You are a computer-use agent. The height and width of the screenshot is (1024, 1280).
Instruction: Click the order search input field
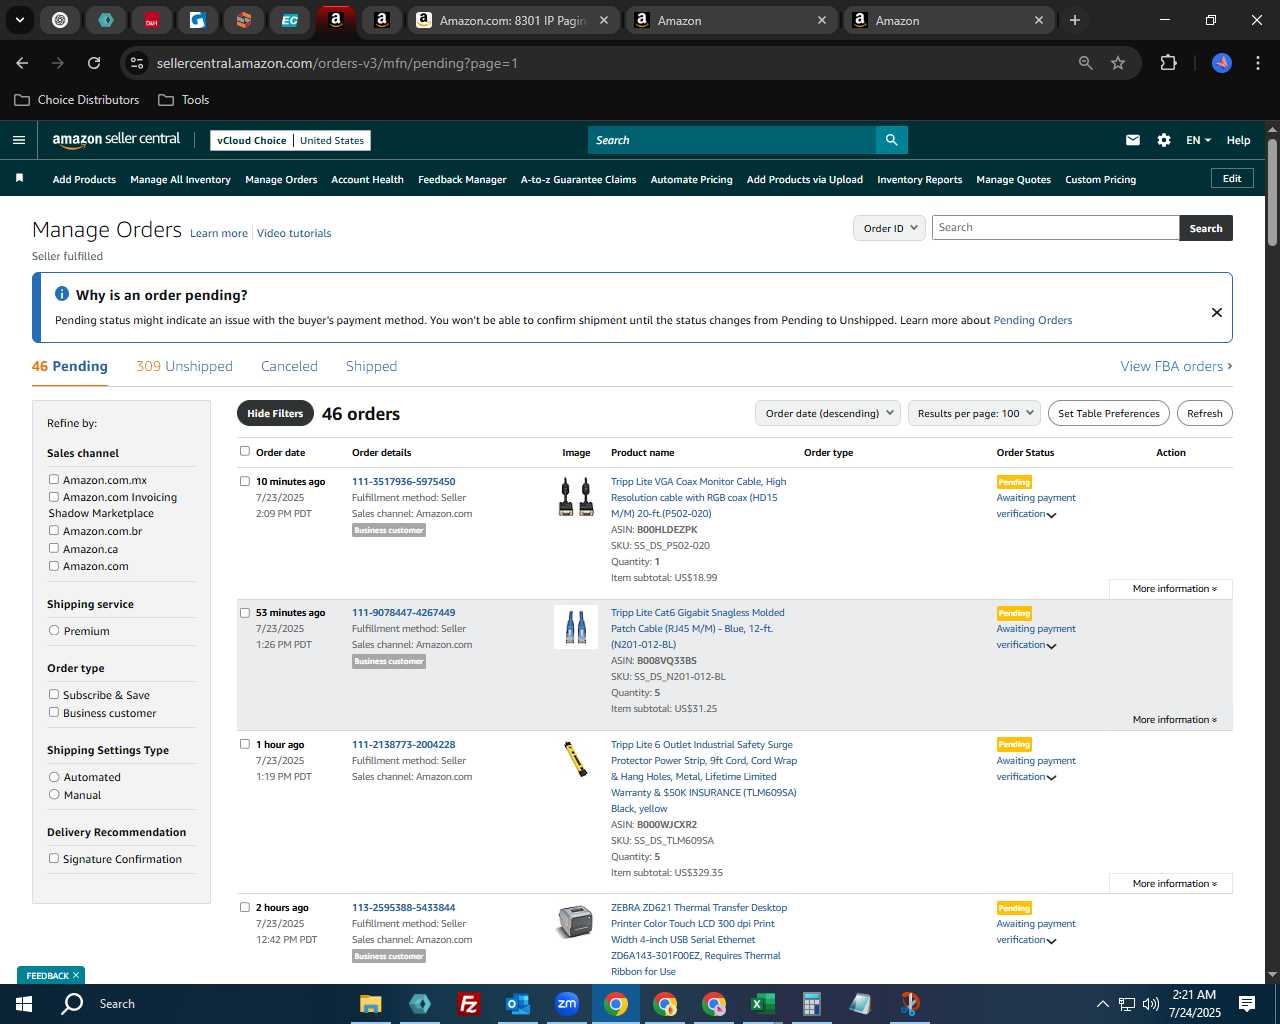click(x=1055, y=228)
